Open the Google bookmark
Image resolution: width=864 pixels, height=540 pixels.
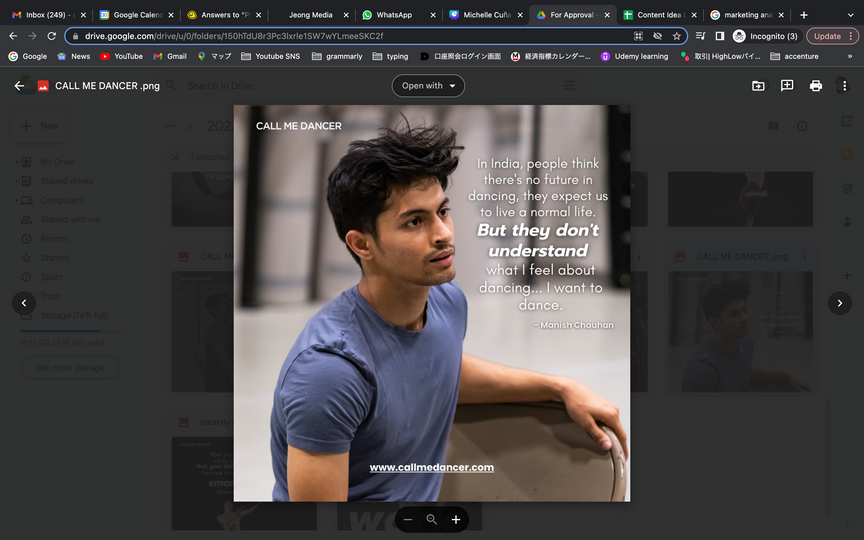click(x=28, y=56)
